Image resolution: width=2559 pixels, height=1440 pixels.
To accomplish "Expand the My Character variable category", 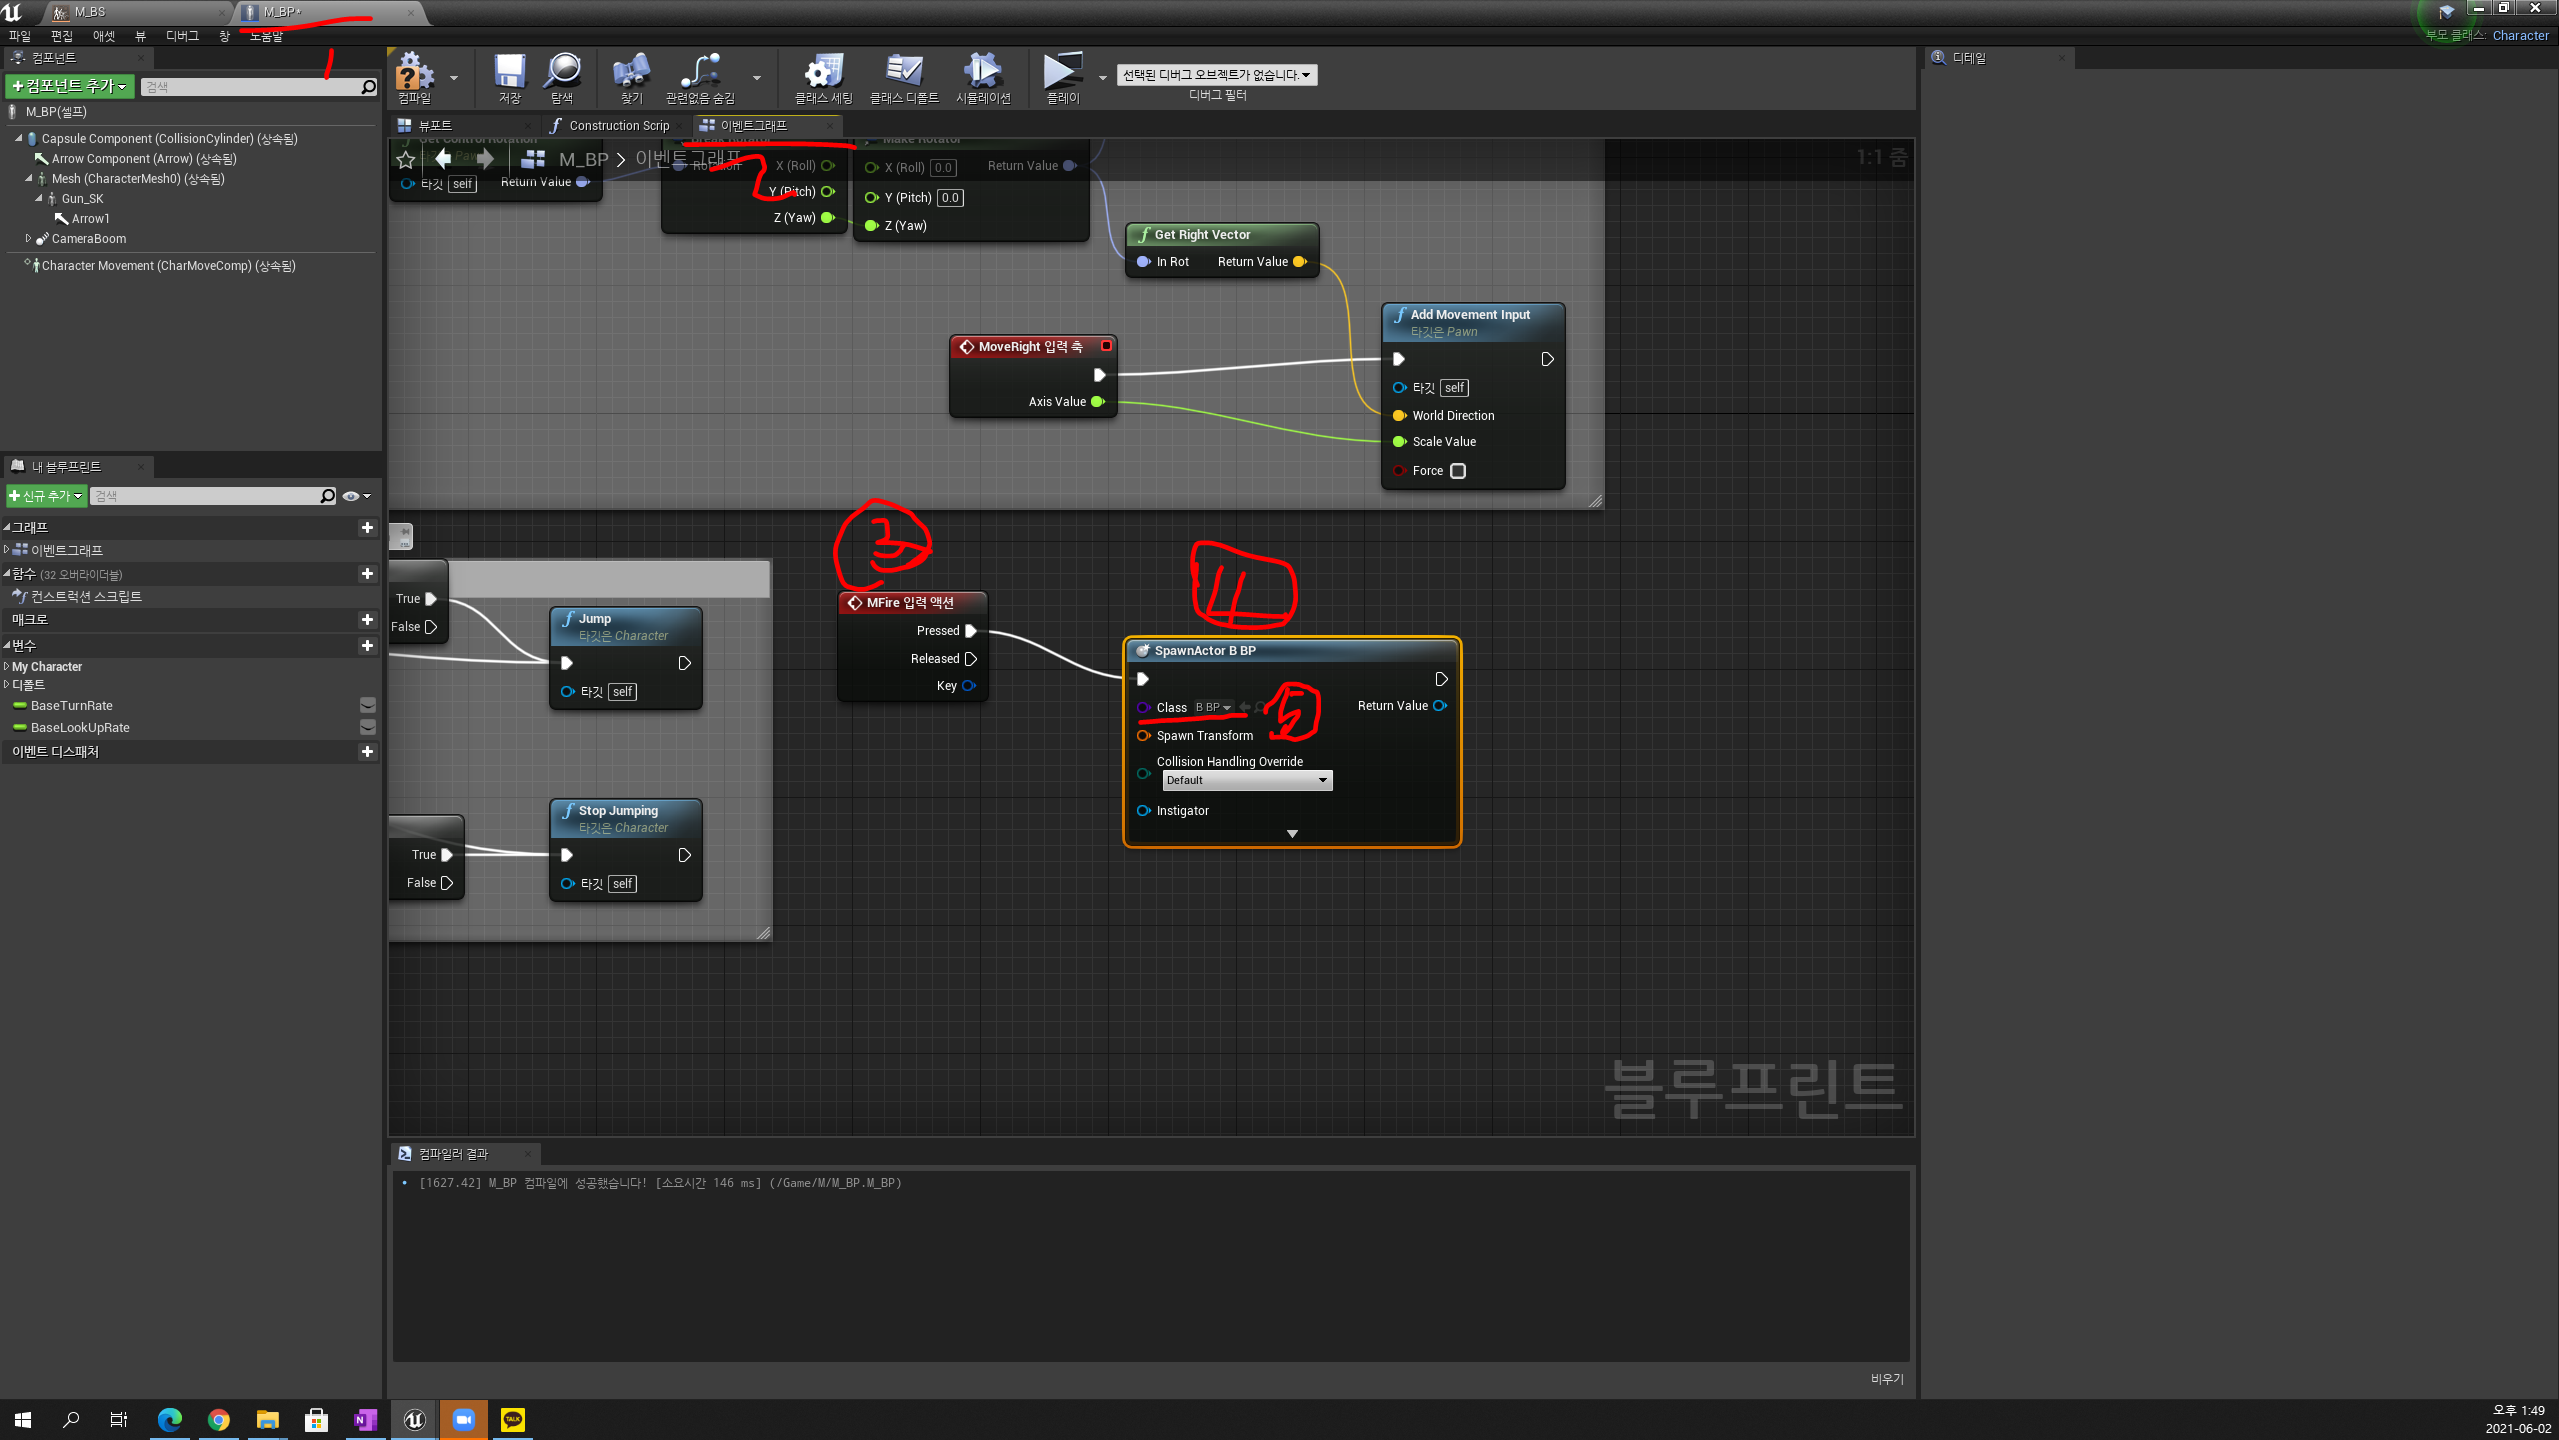I will click(7, 666).
